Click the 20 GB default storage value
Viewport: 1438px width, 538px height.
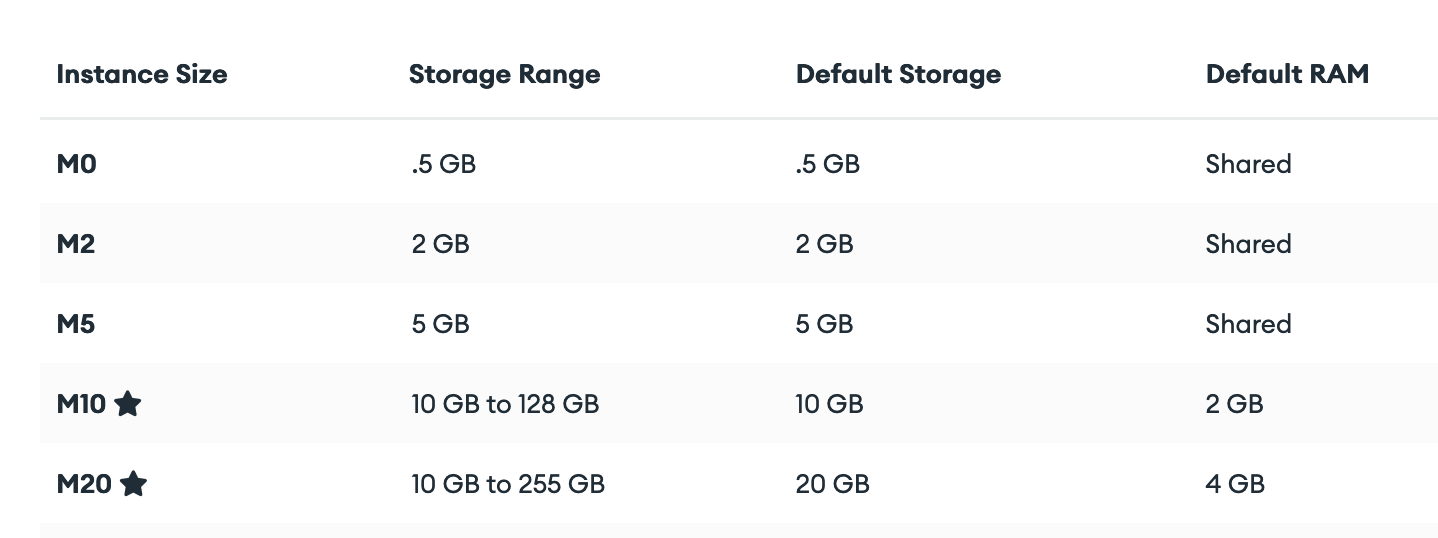[x=833, y=484]
